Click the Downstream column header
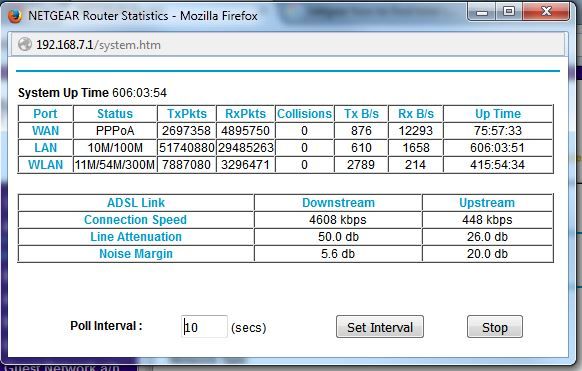This screenshot has width=582, height=371. (338, 203)
